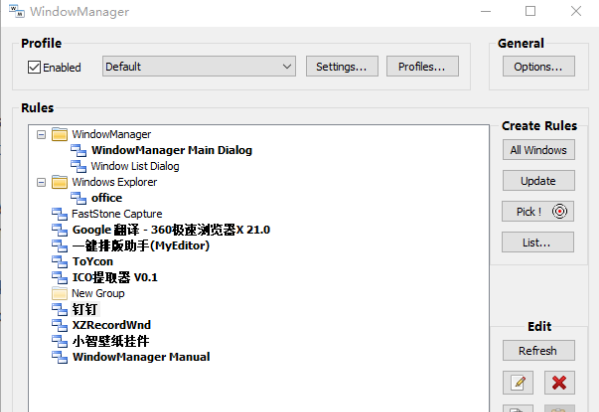This screenshot has height=412, width=599.
Task: Open profile Settings... button
Action: coord(342,67)
